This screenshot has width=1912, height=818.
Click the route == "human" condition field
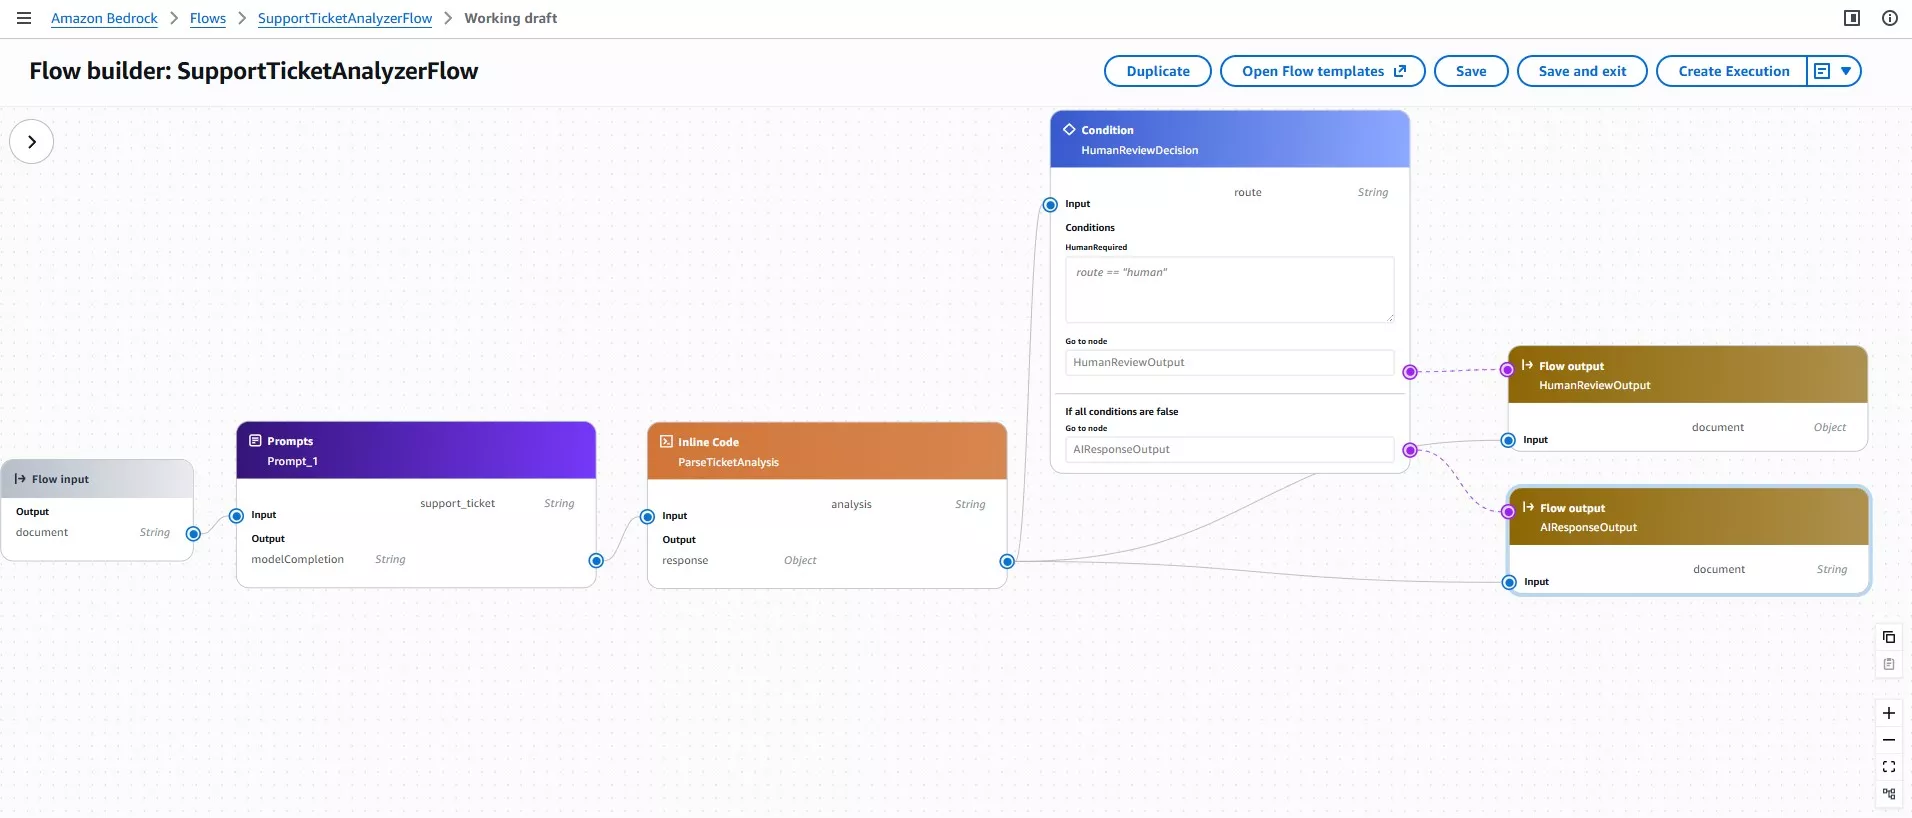click(1229, 289)
